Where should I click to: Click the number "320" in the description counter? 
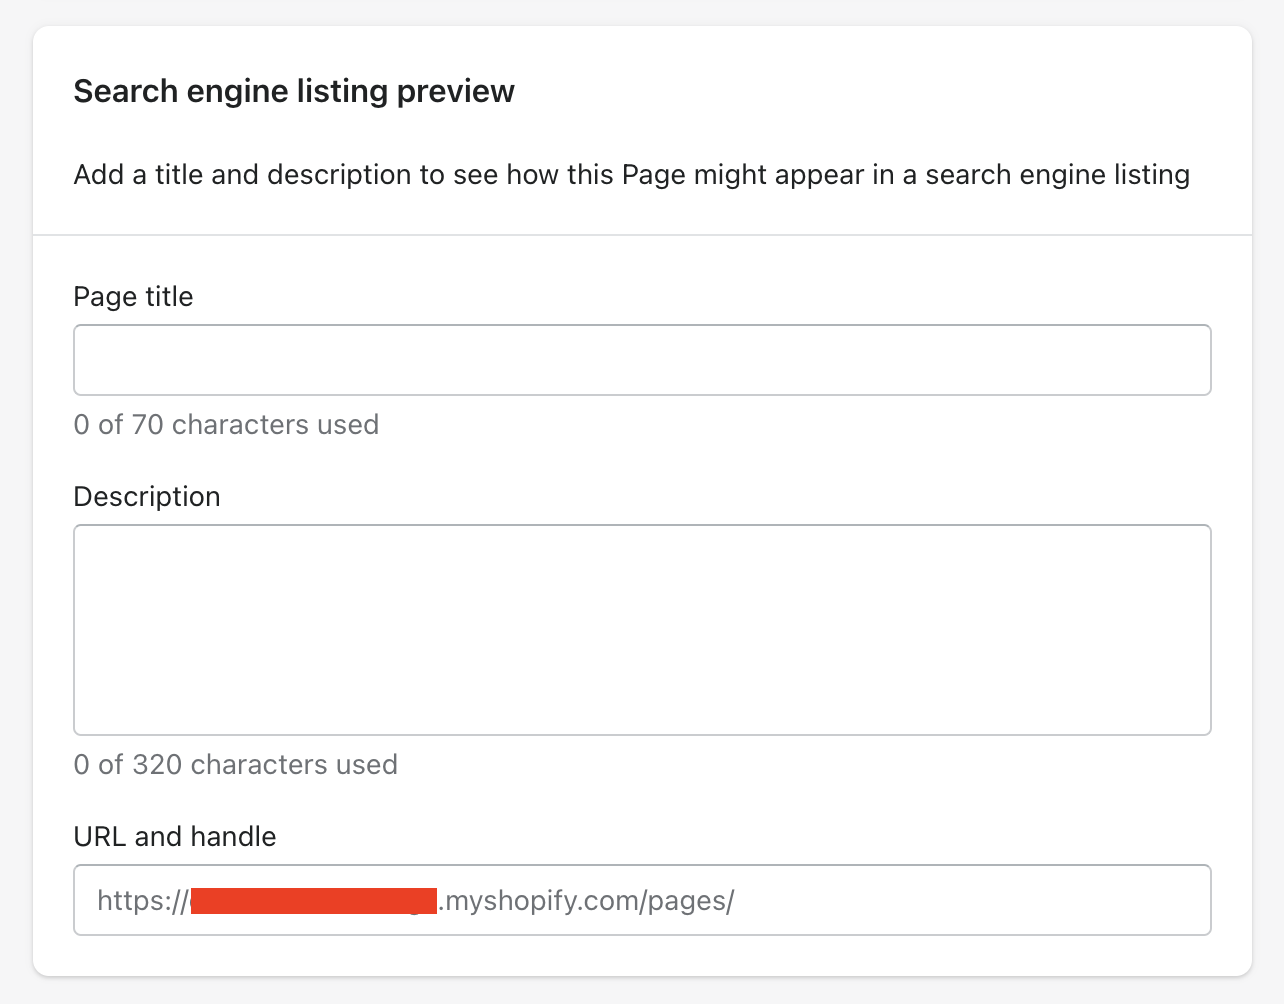[157, 765]
